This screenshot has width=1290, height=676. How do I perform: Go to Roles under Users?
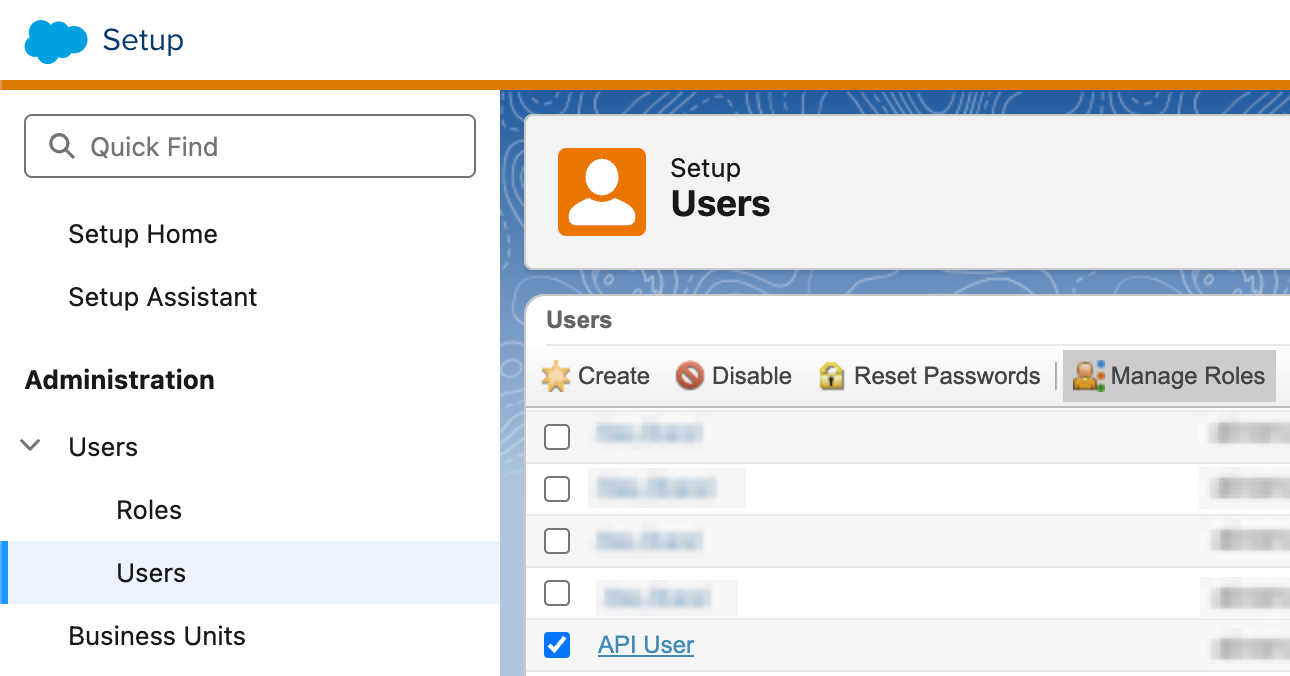[149, 510]
